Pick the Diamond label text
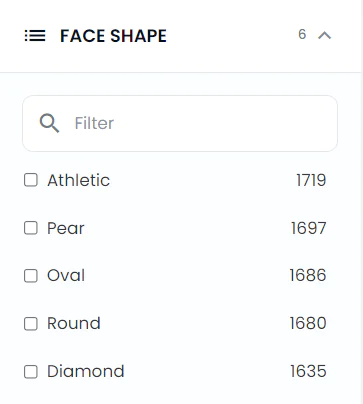Viewport: 363px width, 404px height. [86, 371]
